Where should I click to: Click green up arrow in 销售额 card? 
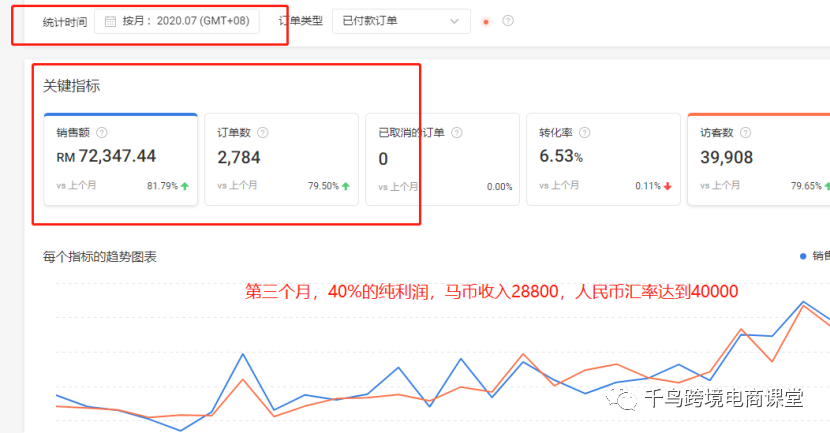[x=185, y=186]
